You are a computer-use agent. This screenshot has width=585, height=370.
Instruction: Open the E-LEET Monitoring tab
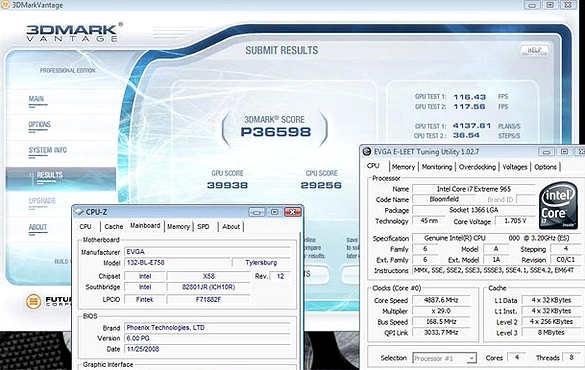pyautogui.click(x=437, y=167)
